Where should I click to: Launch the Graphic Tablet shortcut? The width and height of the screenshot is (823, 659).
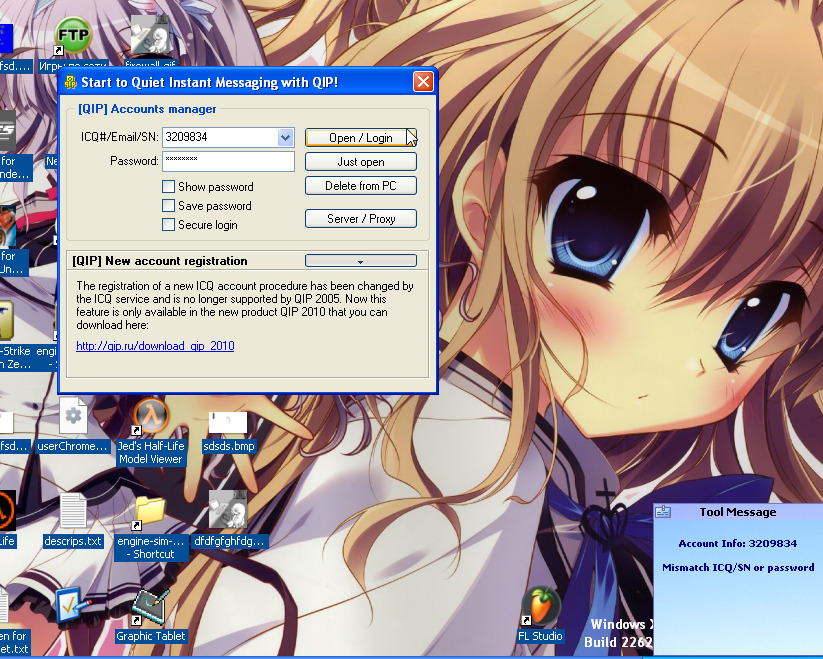coord(151,607)
